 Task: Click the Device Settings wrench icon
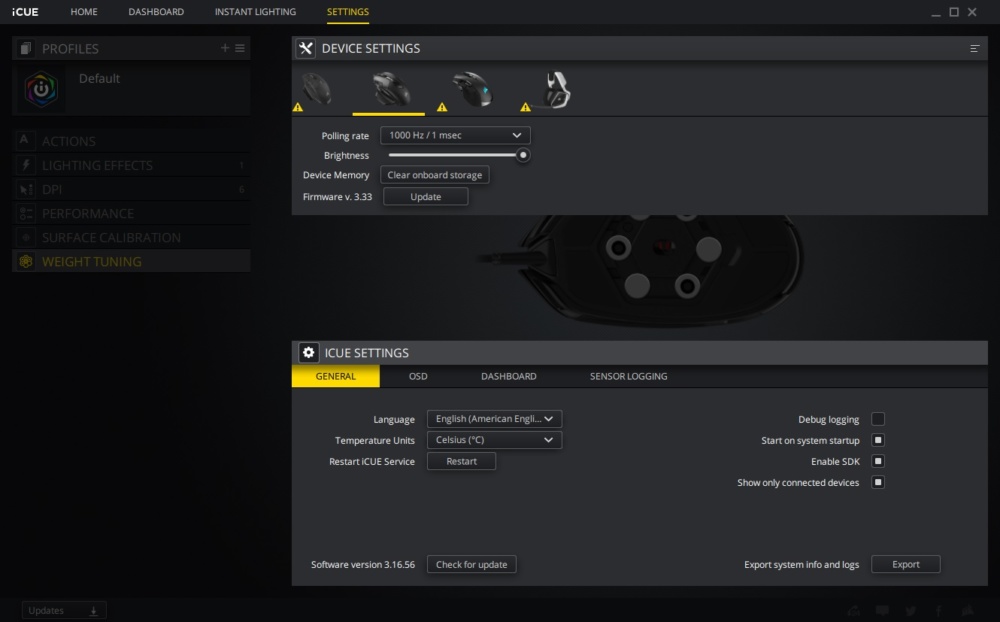click(306, 48)
